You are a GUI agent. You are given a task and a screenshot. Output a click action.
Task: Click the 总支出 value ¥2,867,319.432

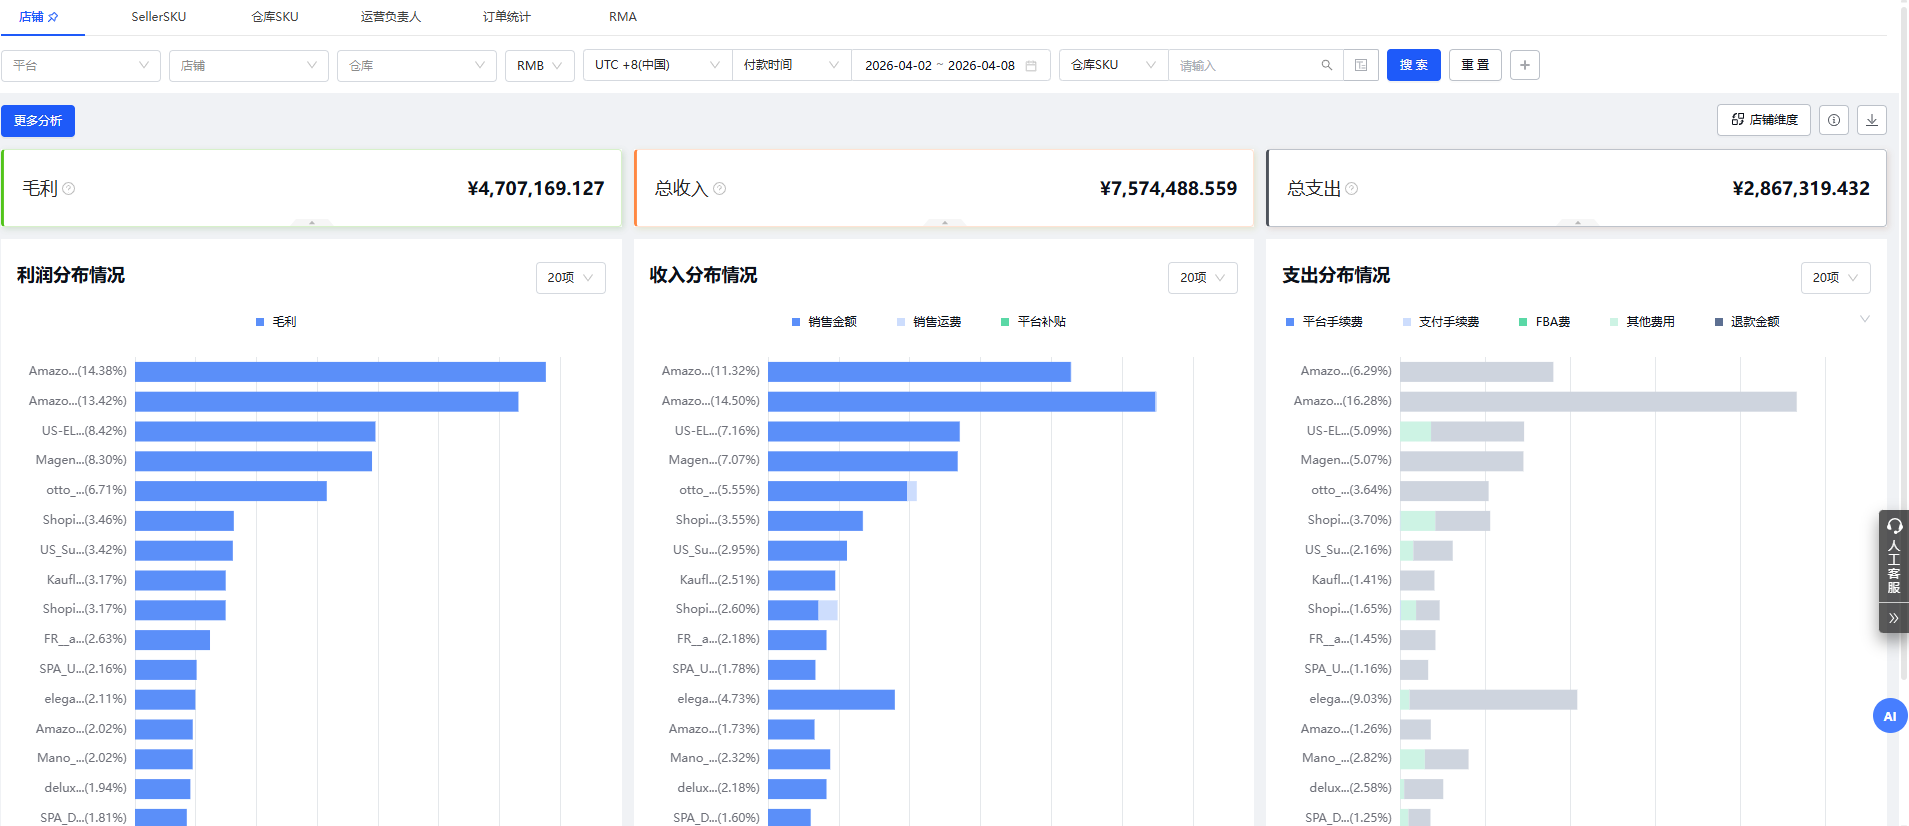(x=1801, y=189)
